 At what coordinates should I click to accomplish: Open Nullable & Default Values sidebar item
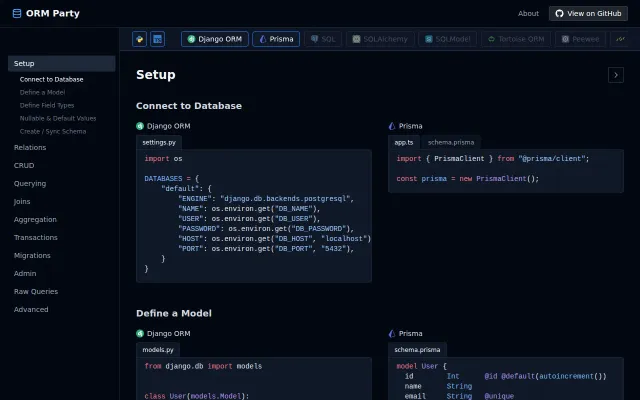click(58, 118)
